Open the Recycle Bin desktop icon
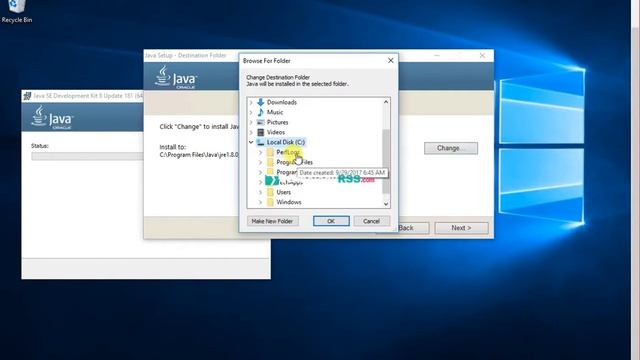Screen dimensions: 640x360 click(x=16, y=11)
